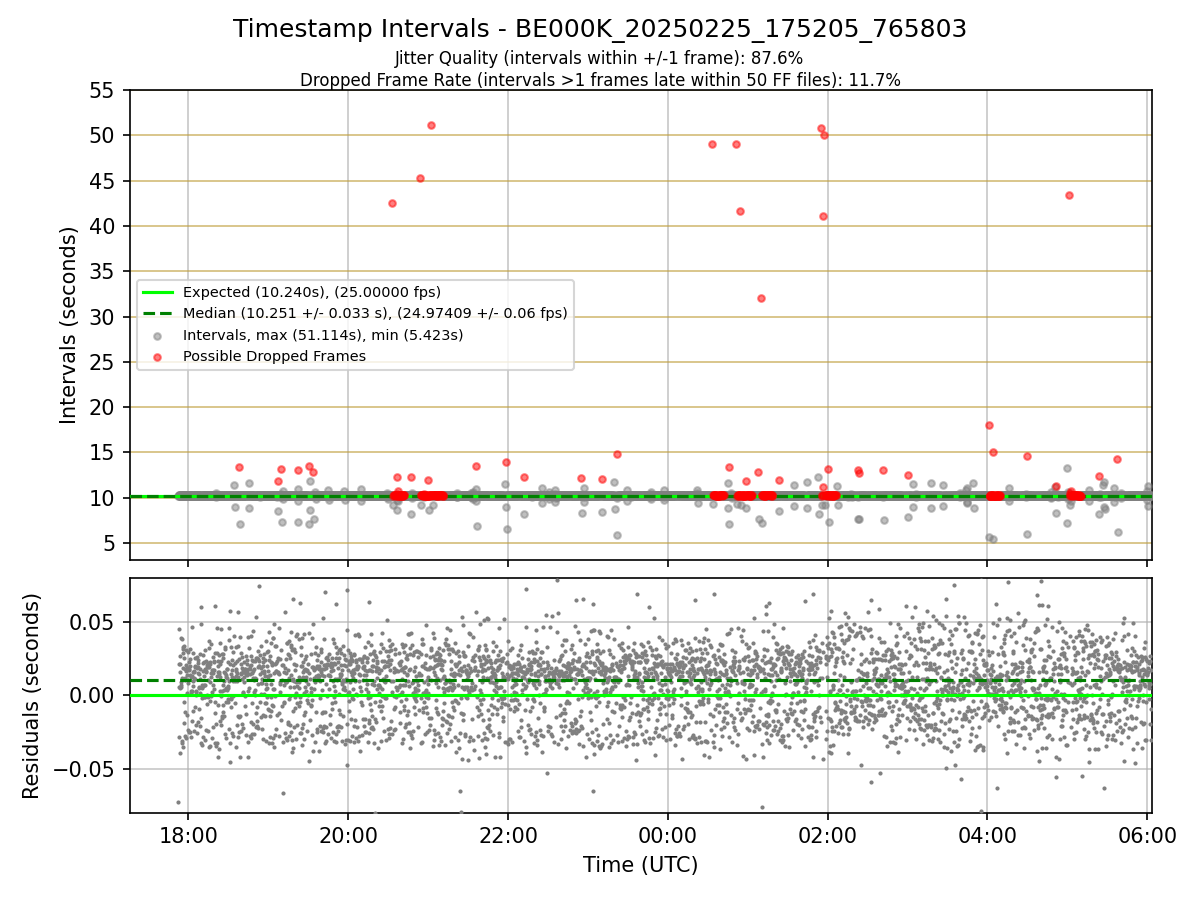Select the Dropped Frame Rate 11.7% line
The width and height of the screenshot is (1200, 900).
coord(600,80)
